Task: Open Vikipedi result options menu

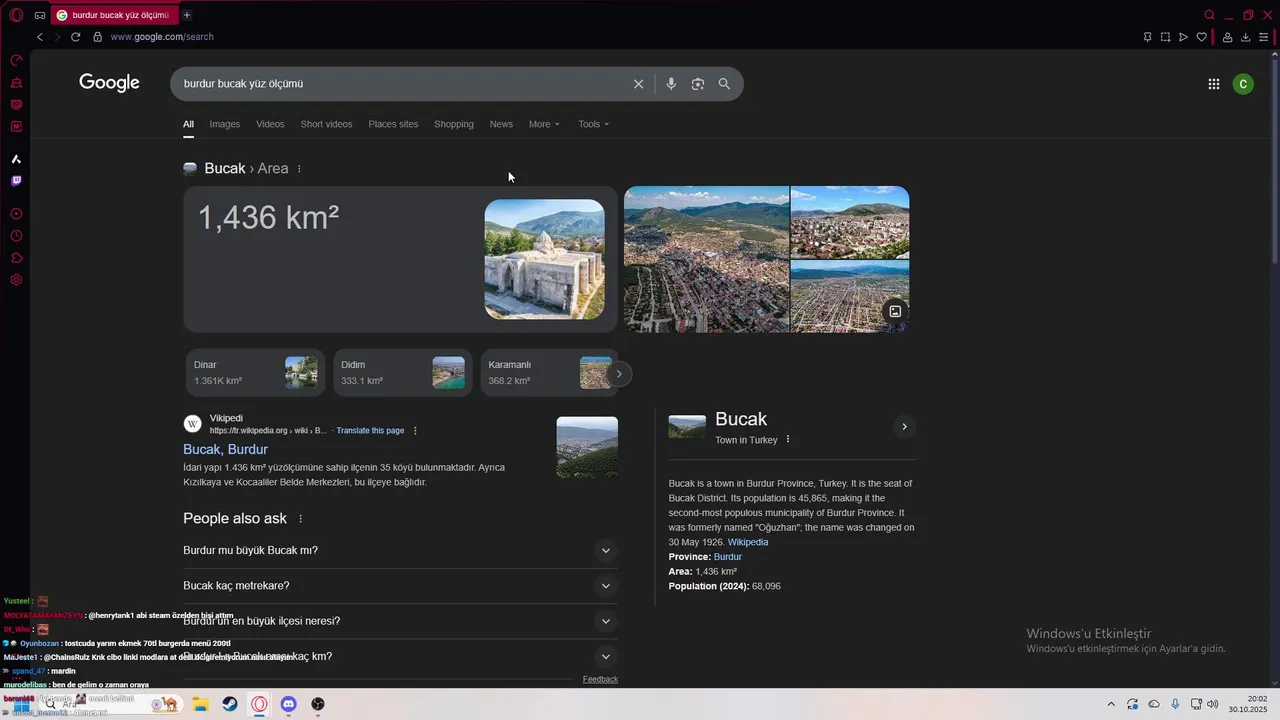Action: tap(415, 431)
